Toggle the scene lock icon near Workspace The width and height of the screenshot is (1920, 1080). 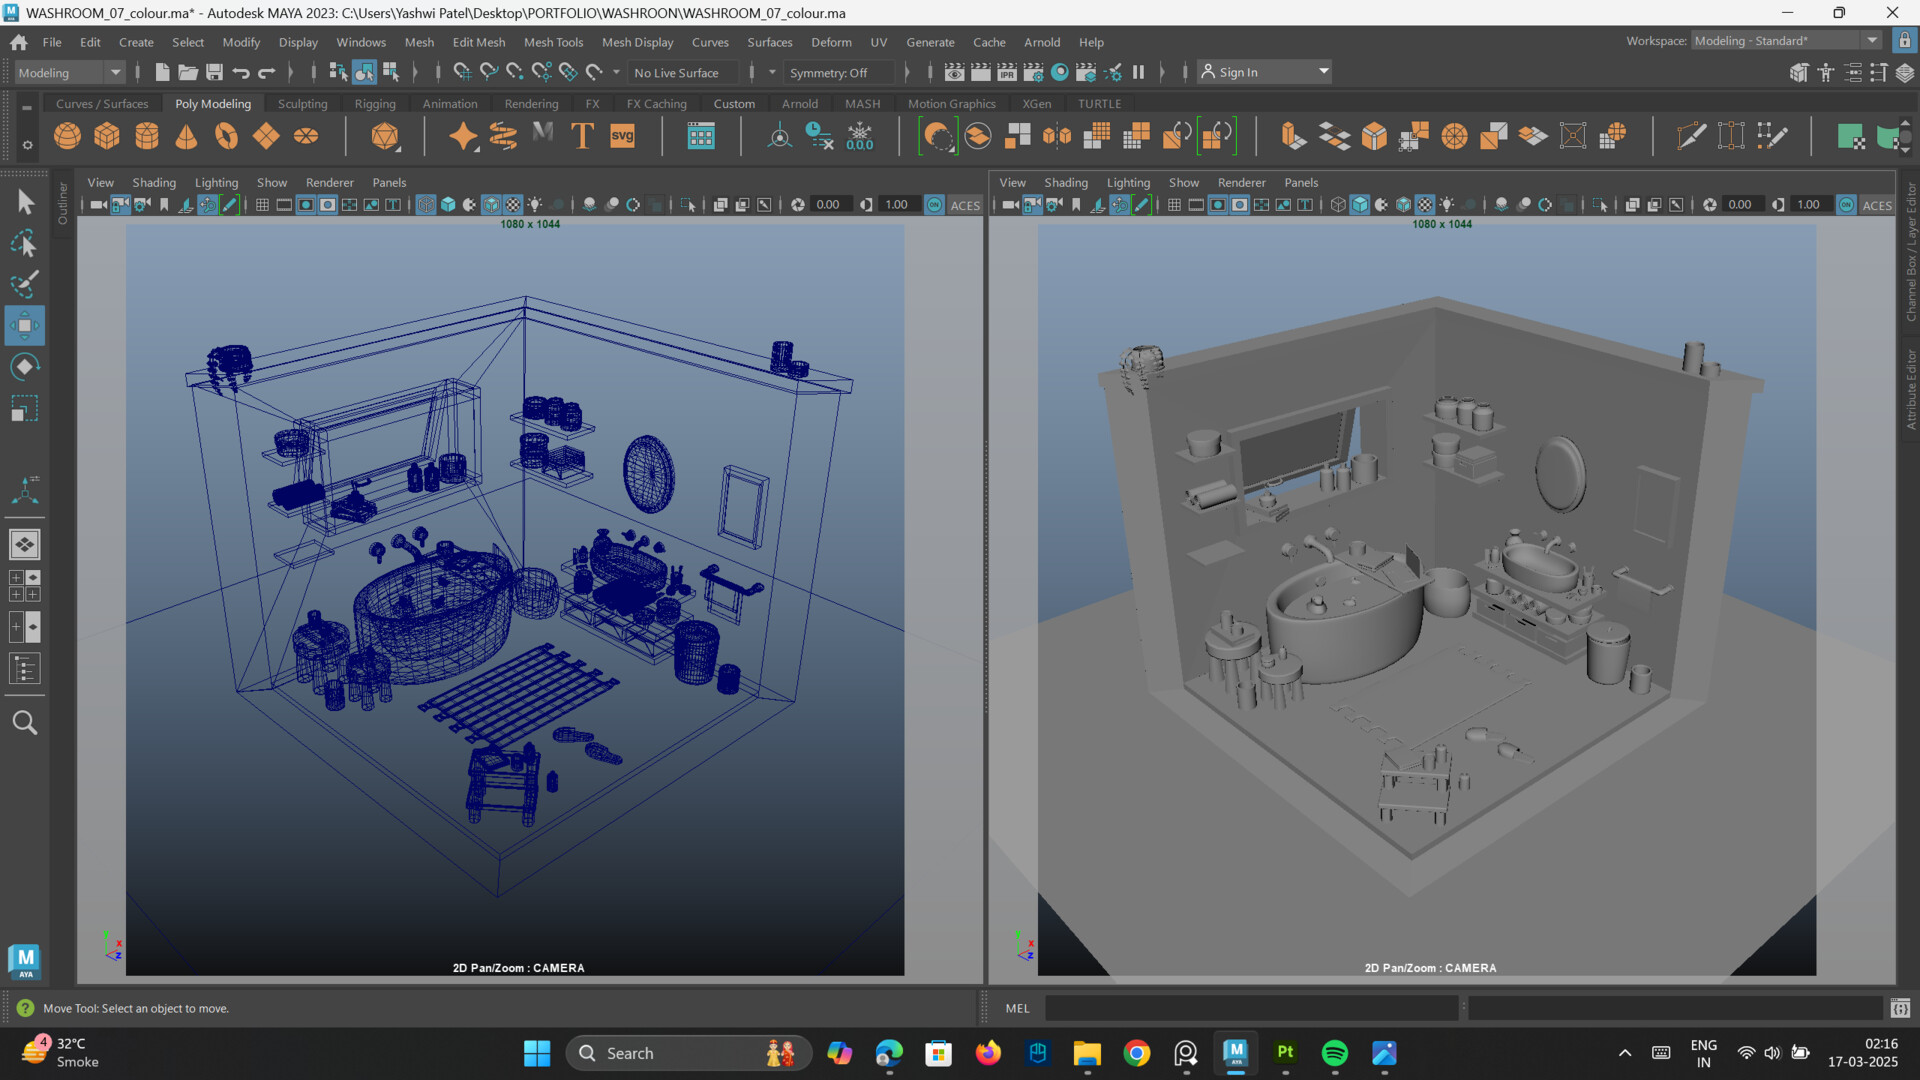[x=1903, y=41]
